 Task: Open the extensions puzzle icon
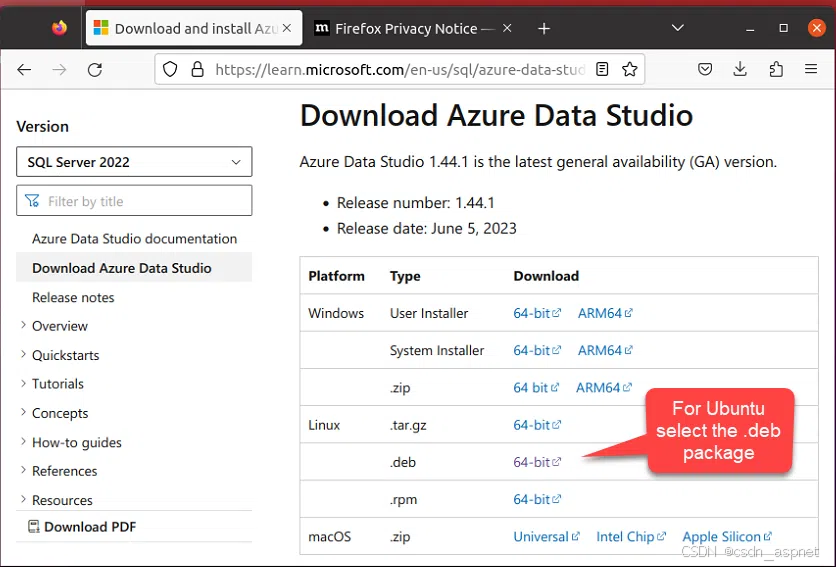coord(776,69)
